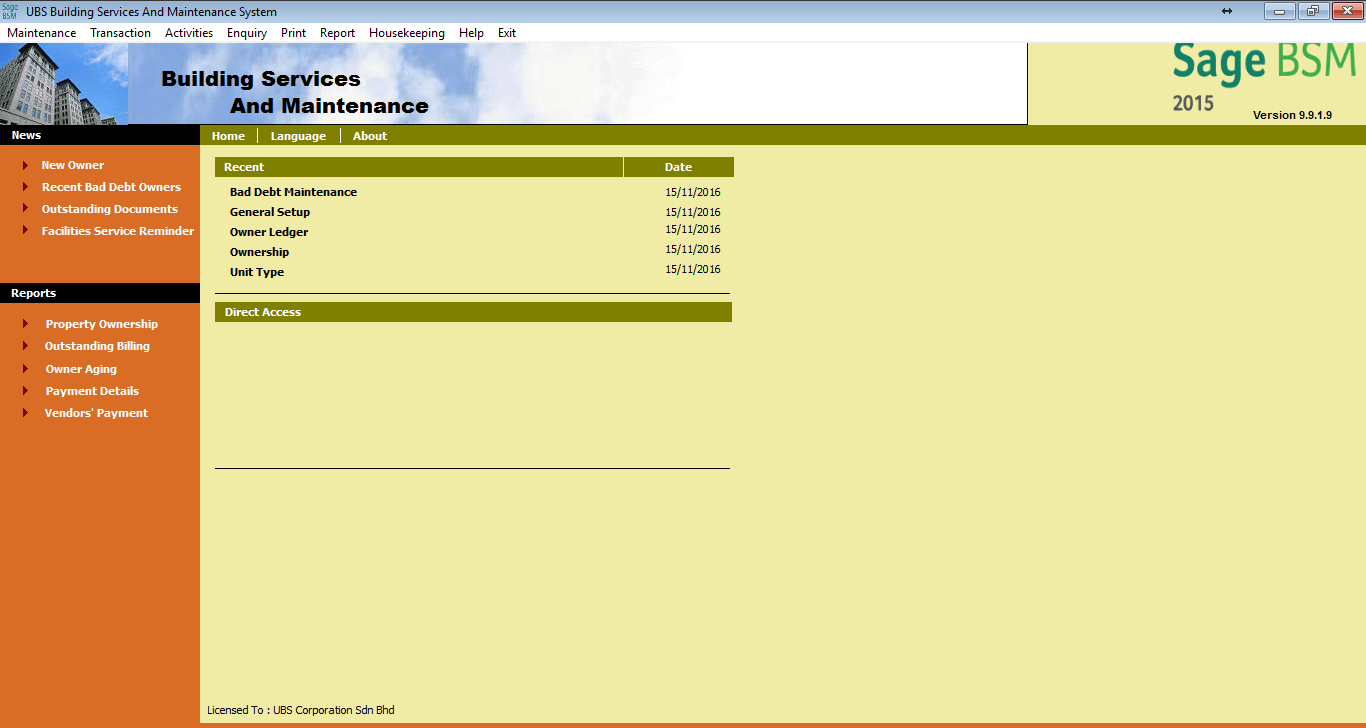
Task: Restore down the application window
Action: pyautogui.click(x=1312, y=11)
